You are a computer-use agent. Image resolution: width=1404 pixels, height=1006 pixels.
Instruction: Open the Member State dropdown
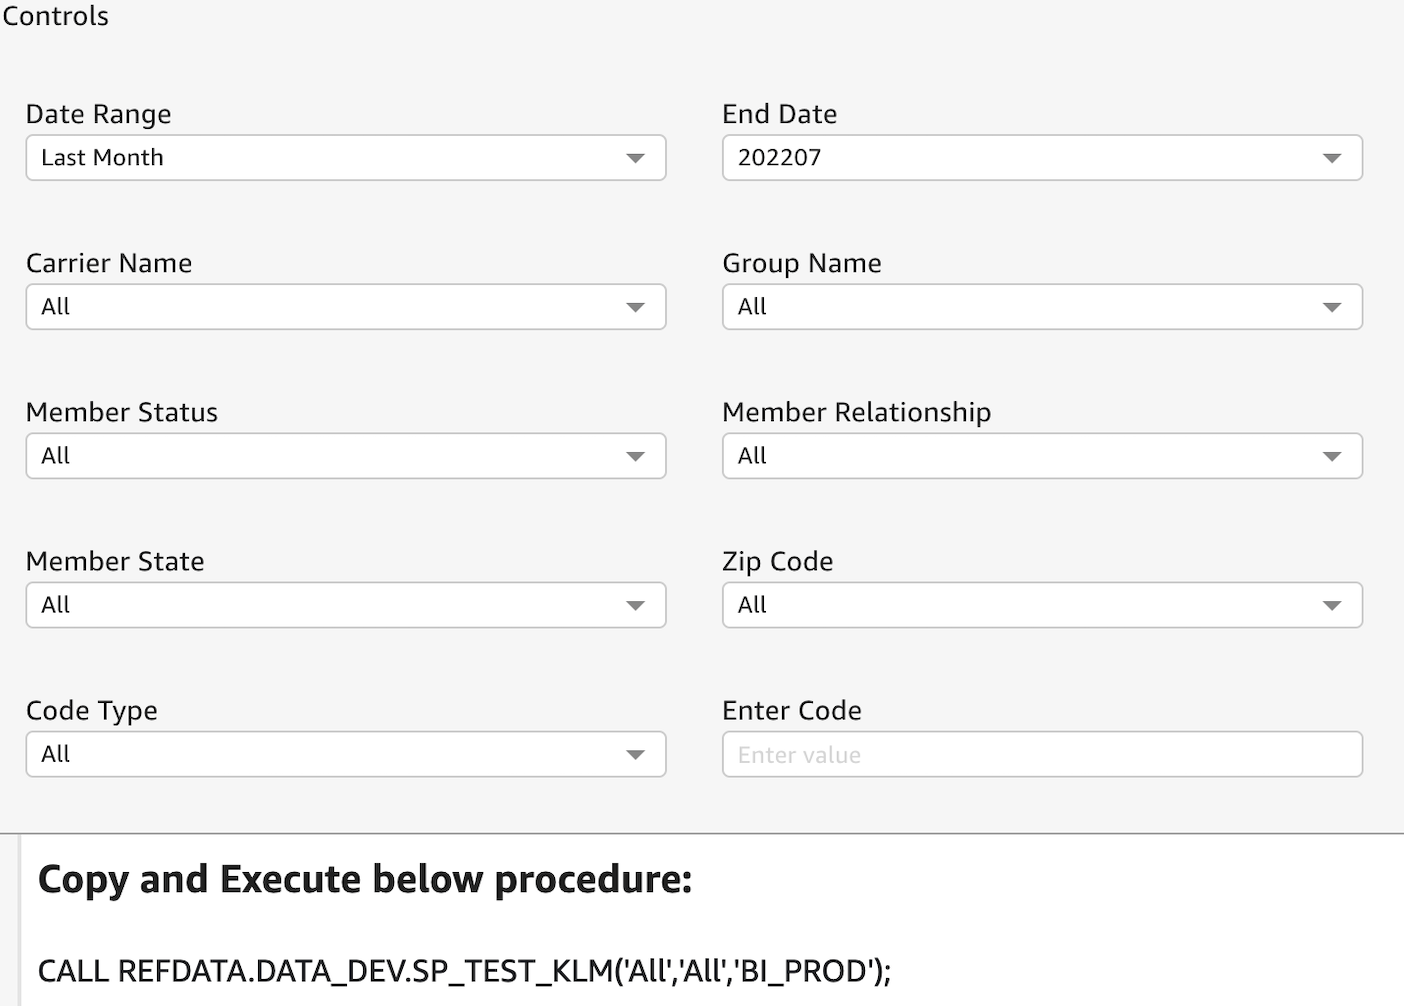(x=345, y=604)
